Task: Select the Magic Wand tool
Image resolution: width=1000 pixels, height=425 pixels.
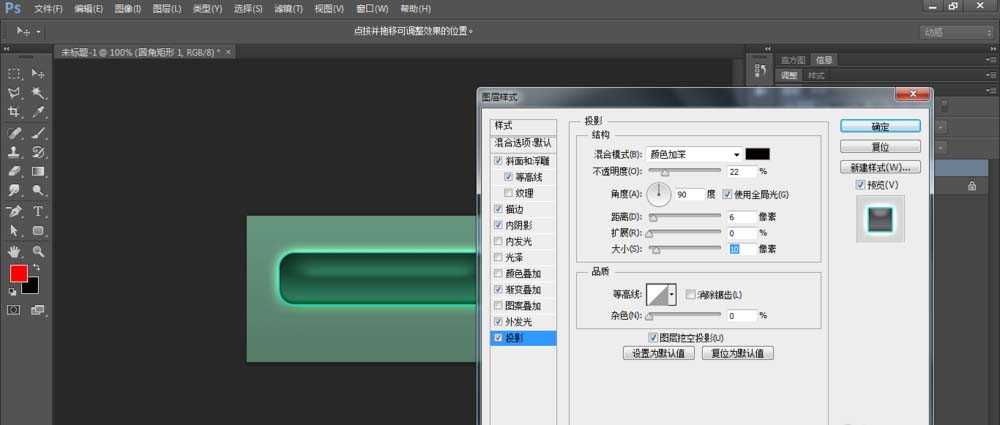Action: 38,93
